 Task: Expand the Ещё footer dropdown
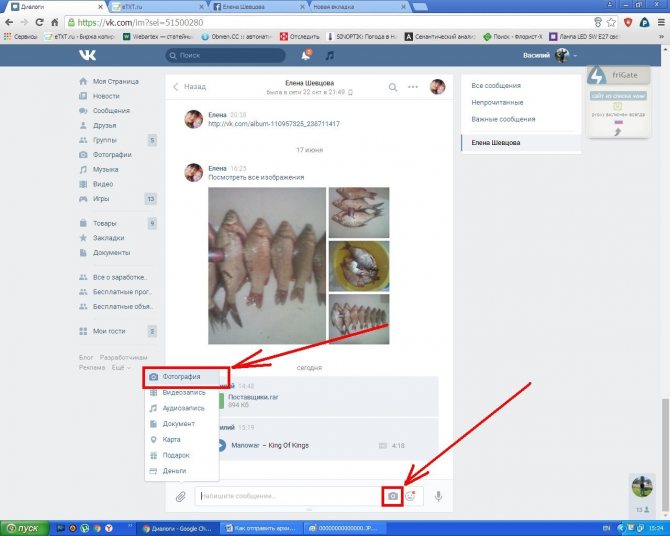[120, 368]
